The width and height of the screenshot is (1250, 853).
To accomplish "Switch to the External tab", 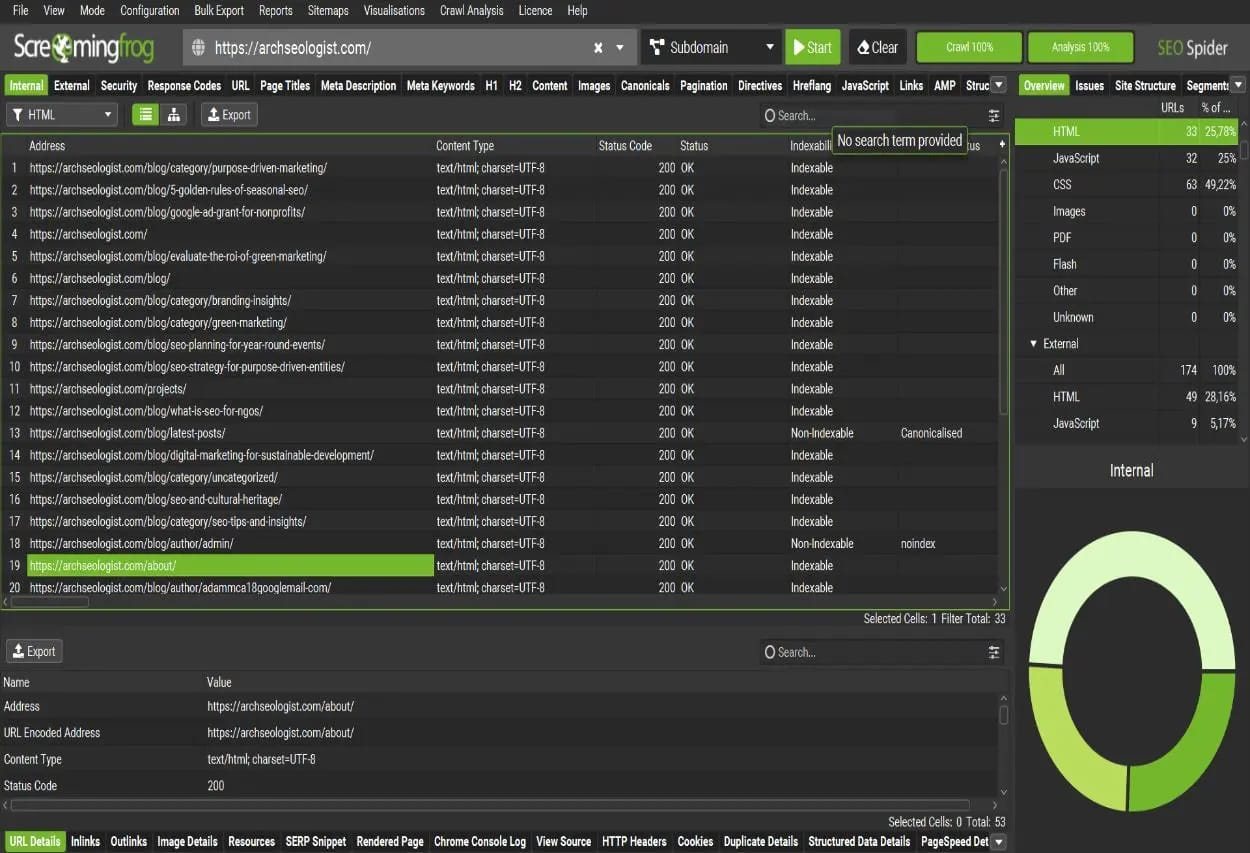I will (71, 86).
